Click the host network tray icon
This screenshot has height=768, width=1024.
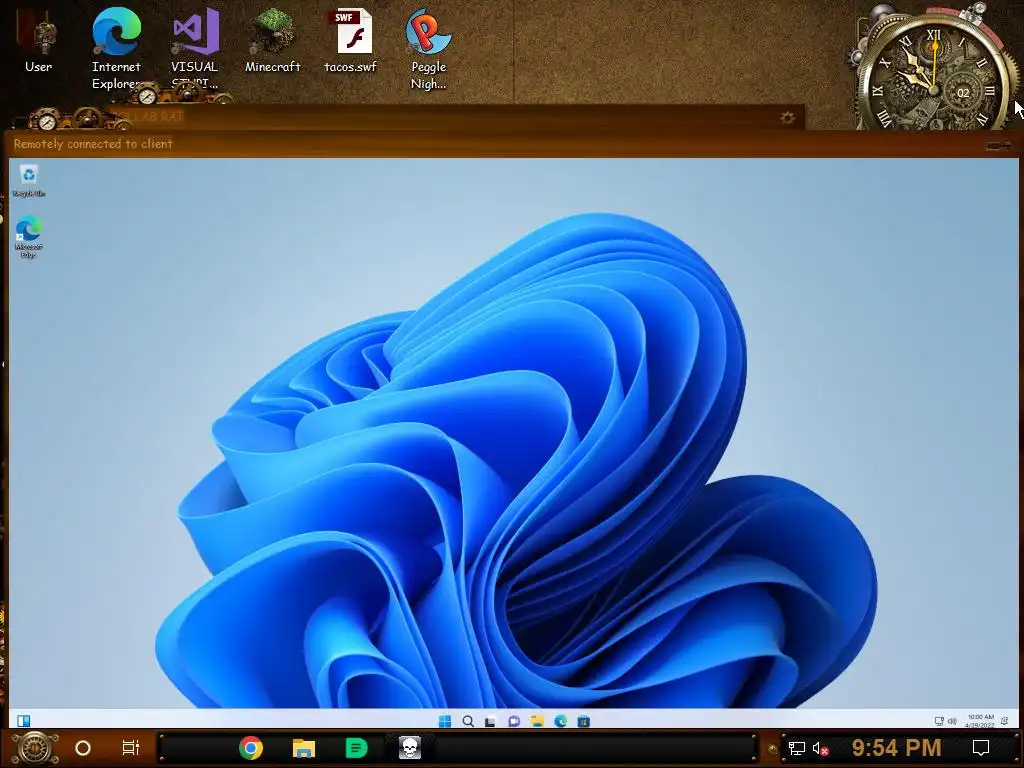(x=796, y=748)
